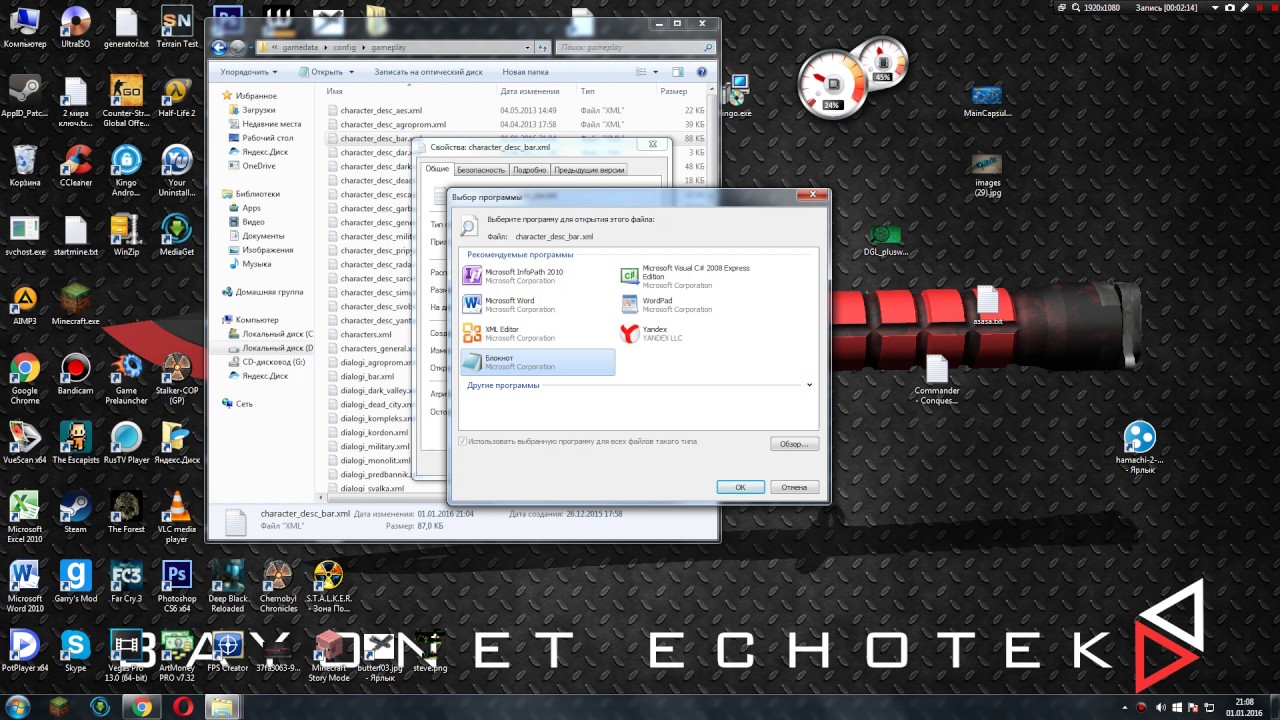Open Музыка library in Explorer sidebar
The image size is (1280, 720).
pyautogui.click(x=256, y=264)
